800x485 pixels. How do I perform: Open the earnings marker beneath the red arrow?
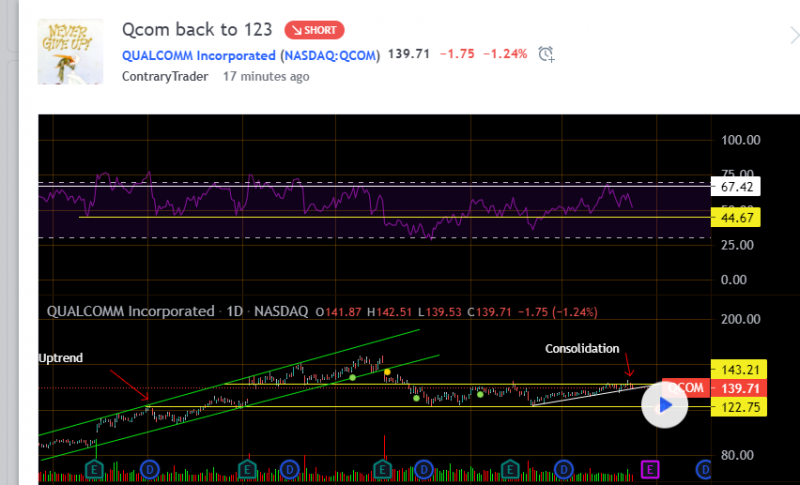click(x=384, y=468)
